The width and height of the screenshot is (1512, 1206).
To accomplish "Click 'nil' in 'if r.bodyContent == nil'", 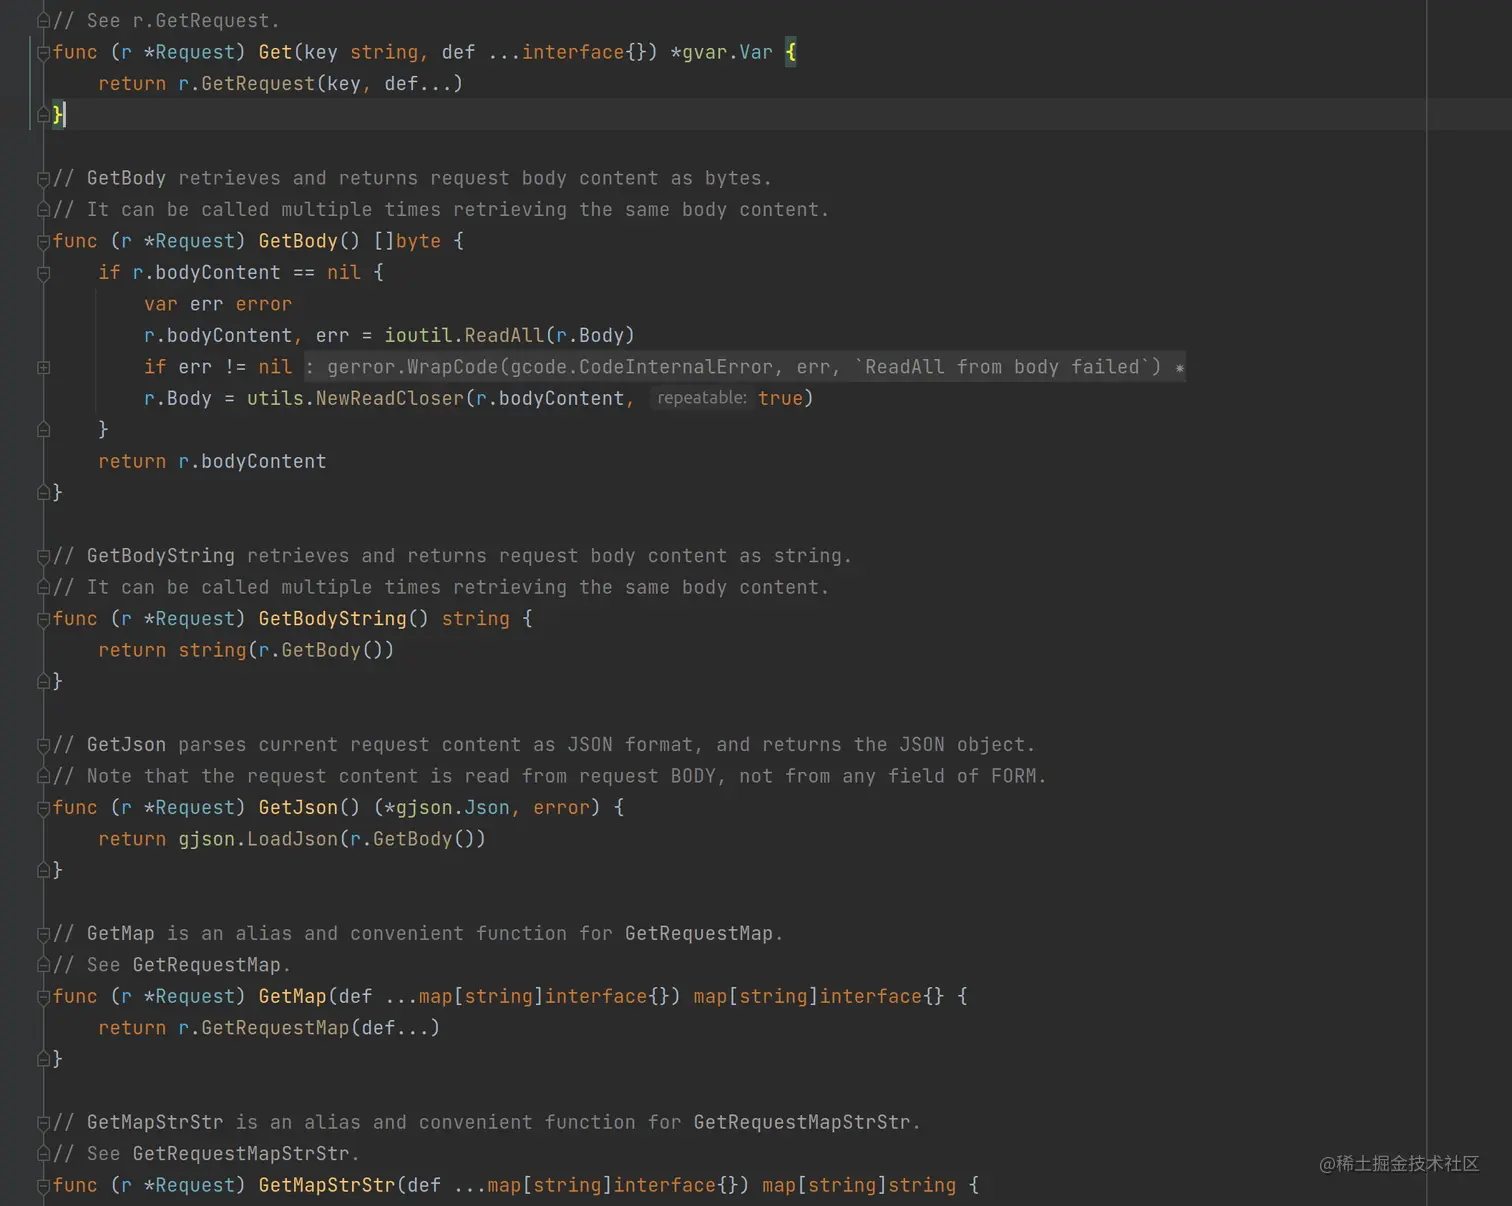I will [343, 272].
